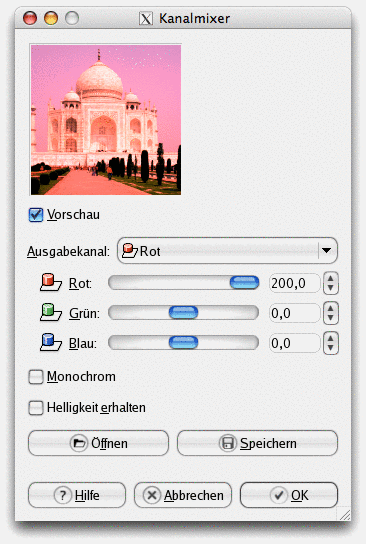The width and height of the screenshot is (366, 544).
Task: Click the Grün value field showing 0,0
Action: tap(294, 313)
